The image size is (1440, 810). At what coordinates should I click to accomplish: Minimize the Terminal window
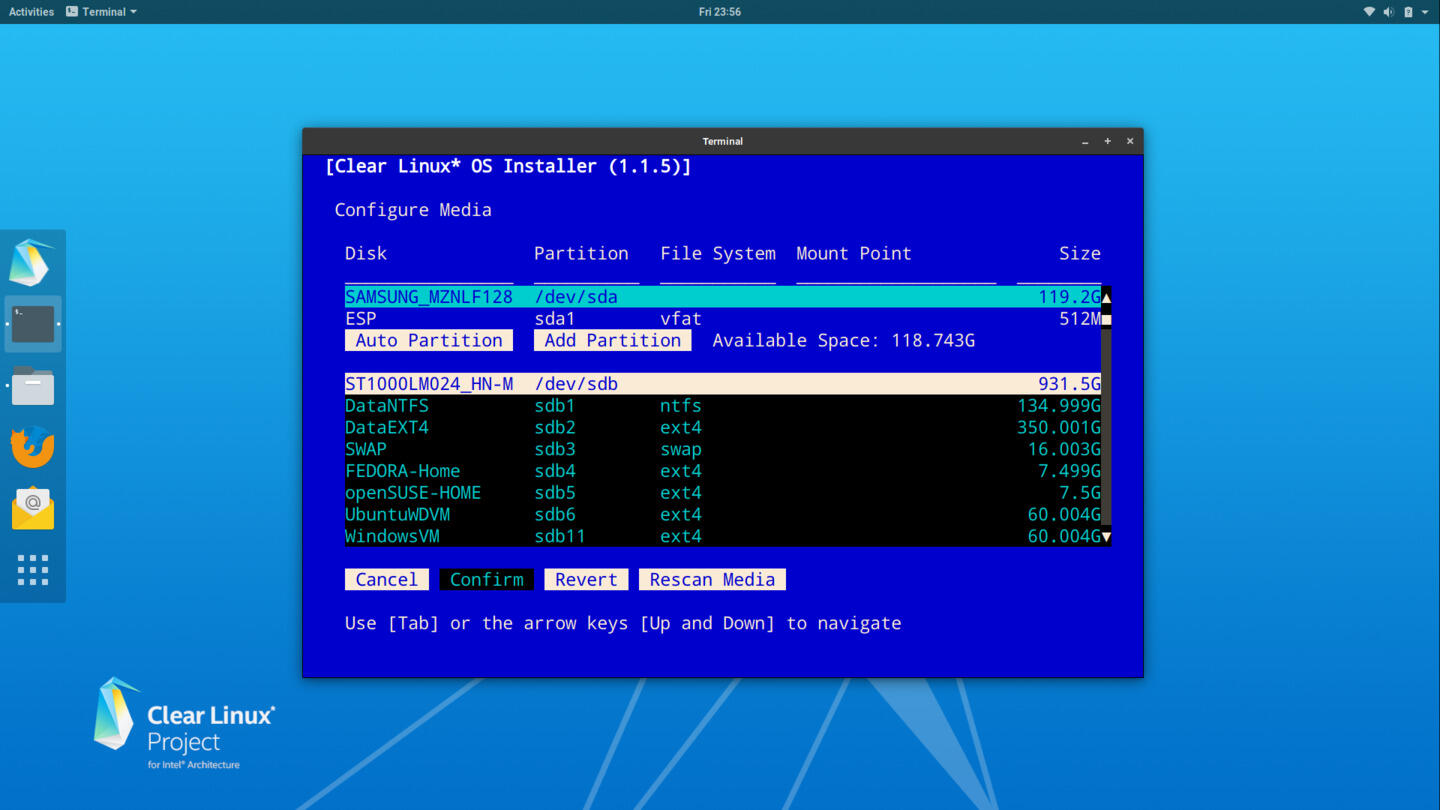1085,142
